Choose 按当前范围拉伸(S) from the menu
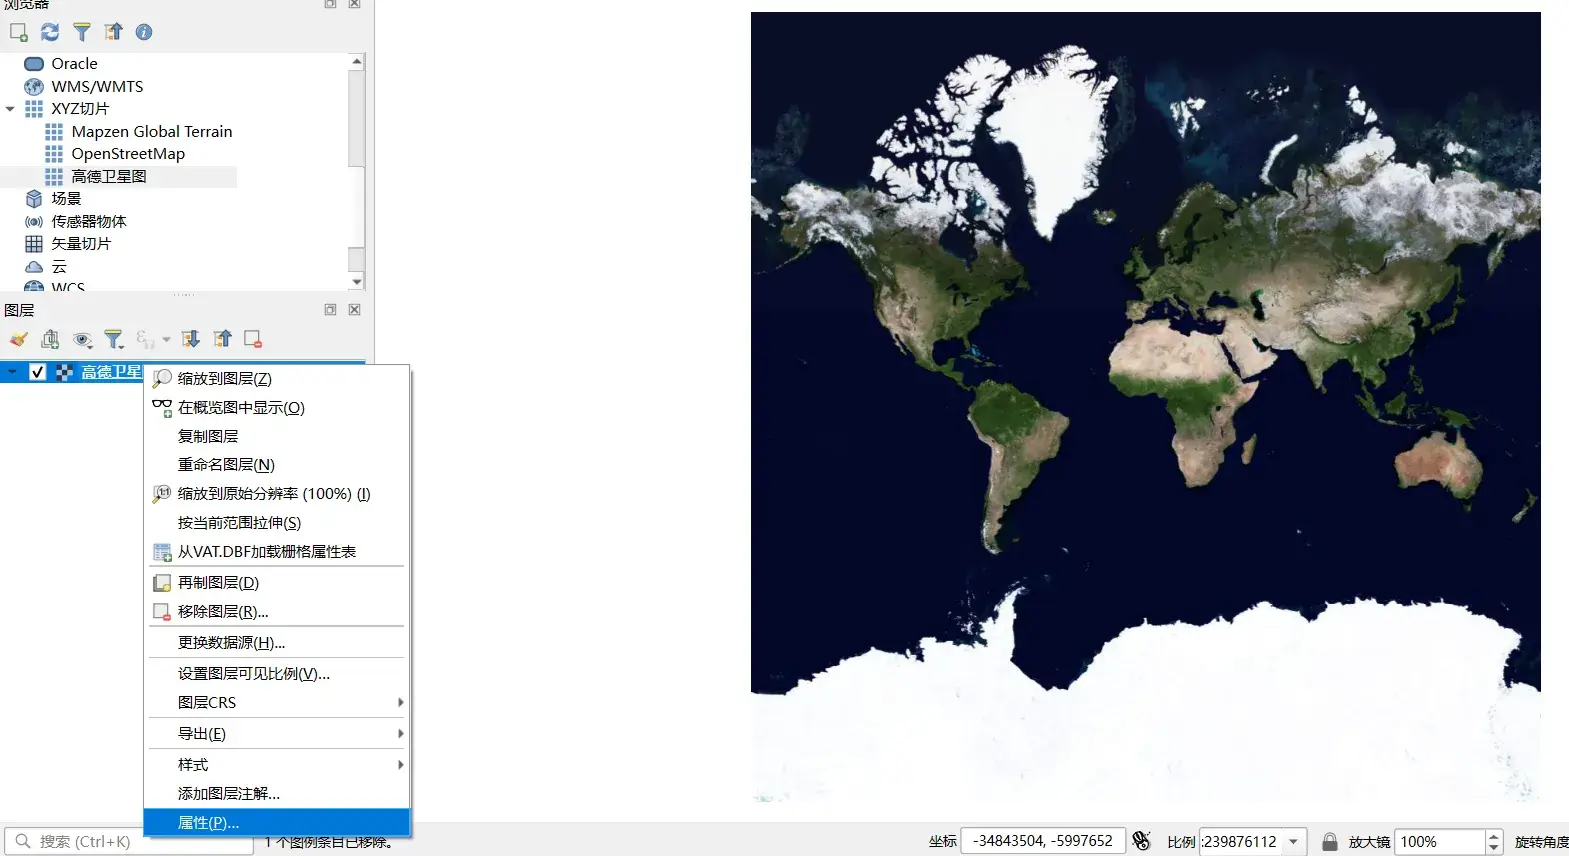This screenshot has height=856, width=1569. 277,523
